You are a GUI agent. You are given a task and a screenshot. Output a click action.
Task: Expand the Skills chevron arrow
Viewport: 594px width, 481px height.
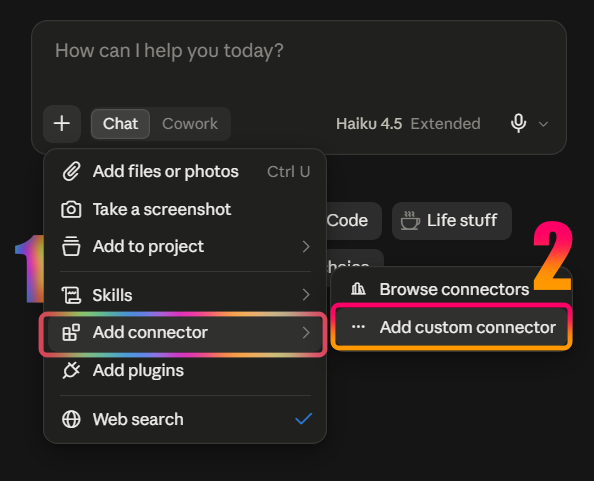pos(306,295)
